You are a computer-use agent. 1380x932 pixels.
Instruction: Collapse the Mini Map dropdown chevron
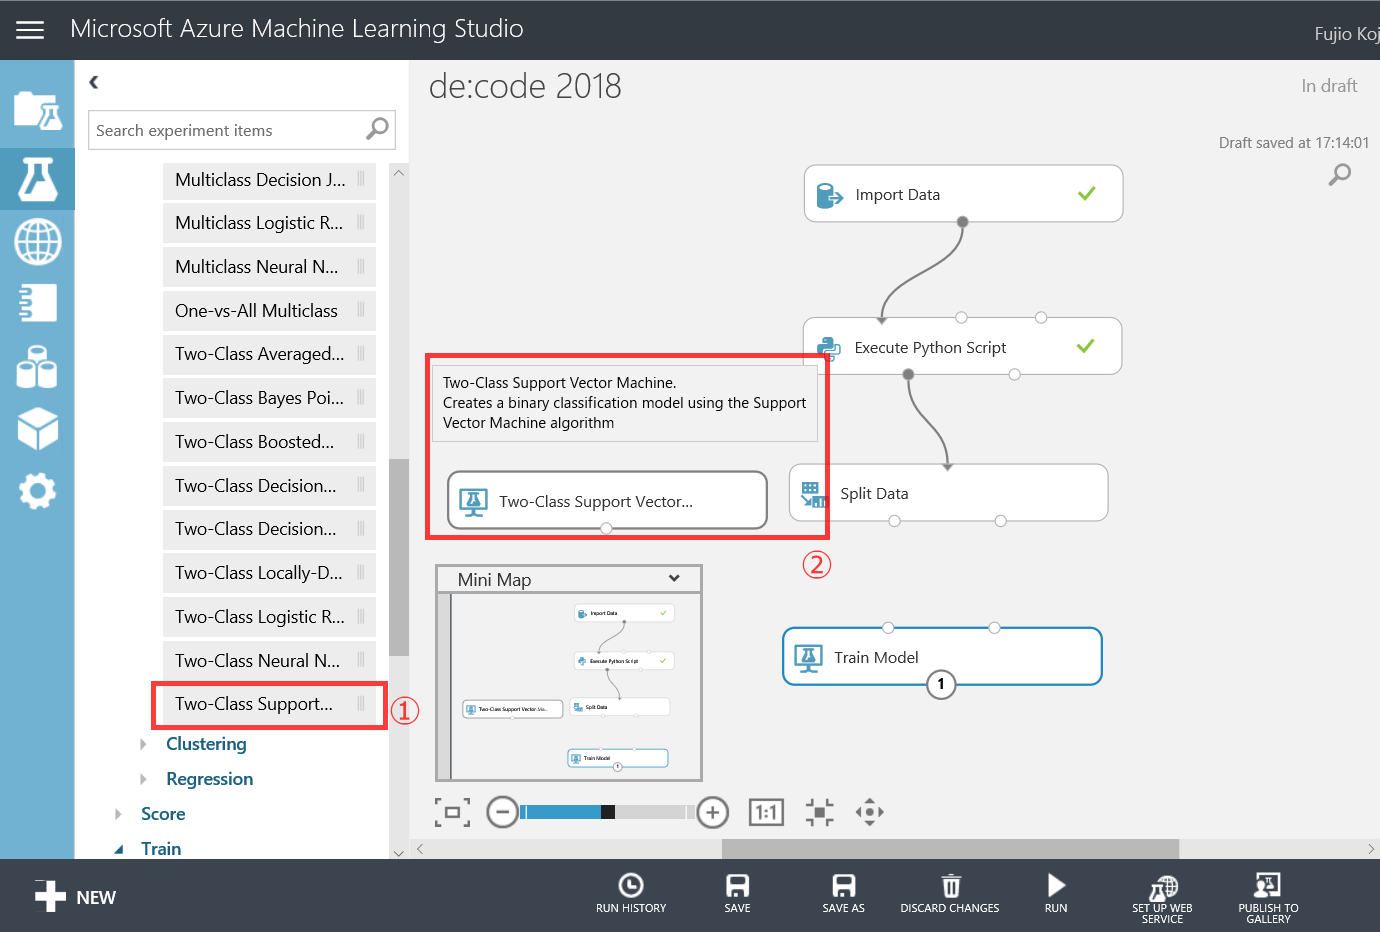tap(674, 578)
